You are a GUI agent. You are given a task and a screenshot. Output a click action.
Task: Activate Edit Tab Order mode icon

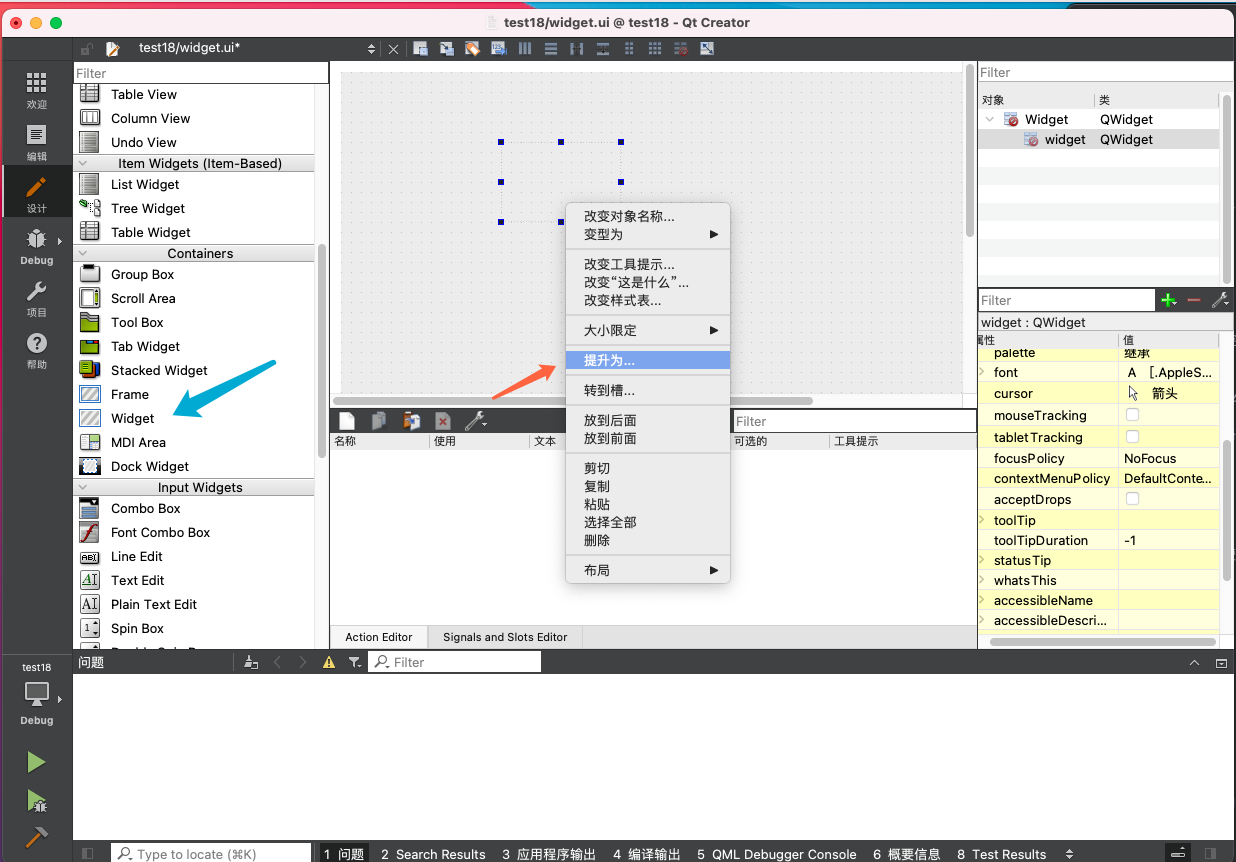pyautogui.click(x=499, y=48)
